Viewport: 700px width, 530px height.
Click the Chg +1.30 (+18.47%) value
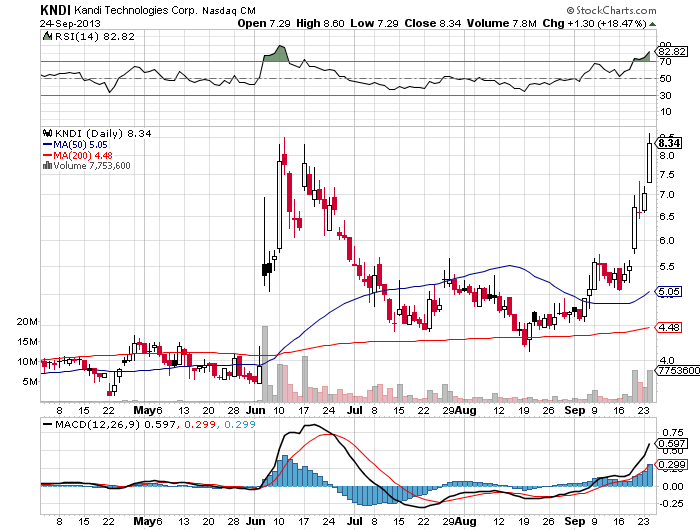click(x=594, y=23)
